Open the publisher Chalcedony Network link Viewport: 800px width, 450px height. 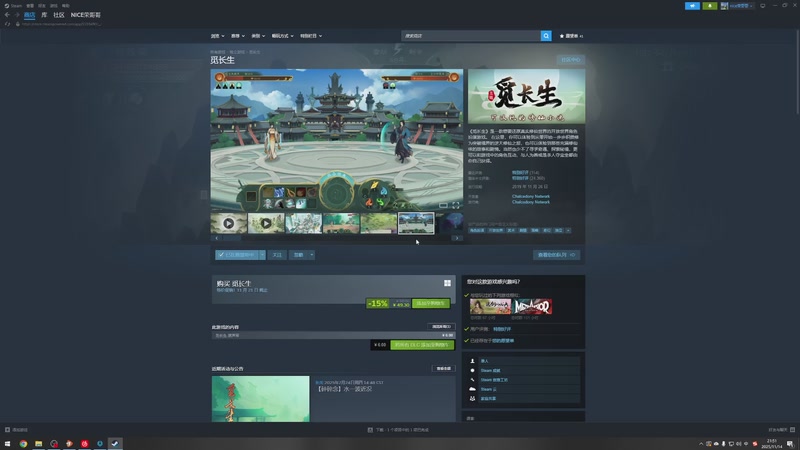point(531,202)
